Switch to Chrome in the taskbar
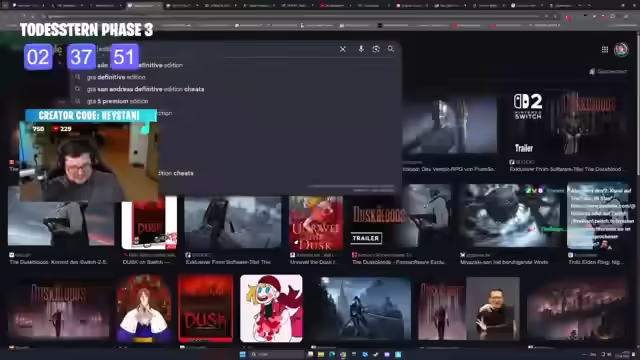The width and height of the screenshot is (640, 360). pos(343,354)
